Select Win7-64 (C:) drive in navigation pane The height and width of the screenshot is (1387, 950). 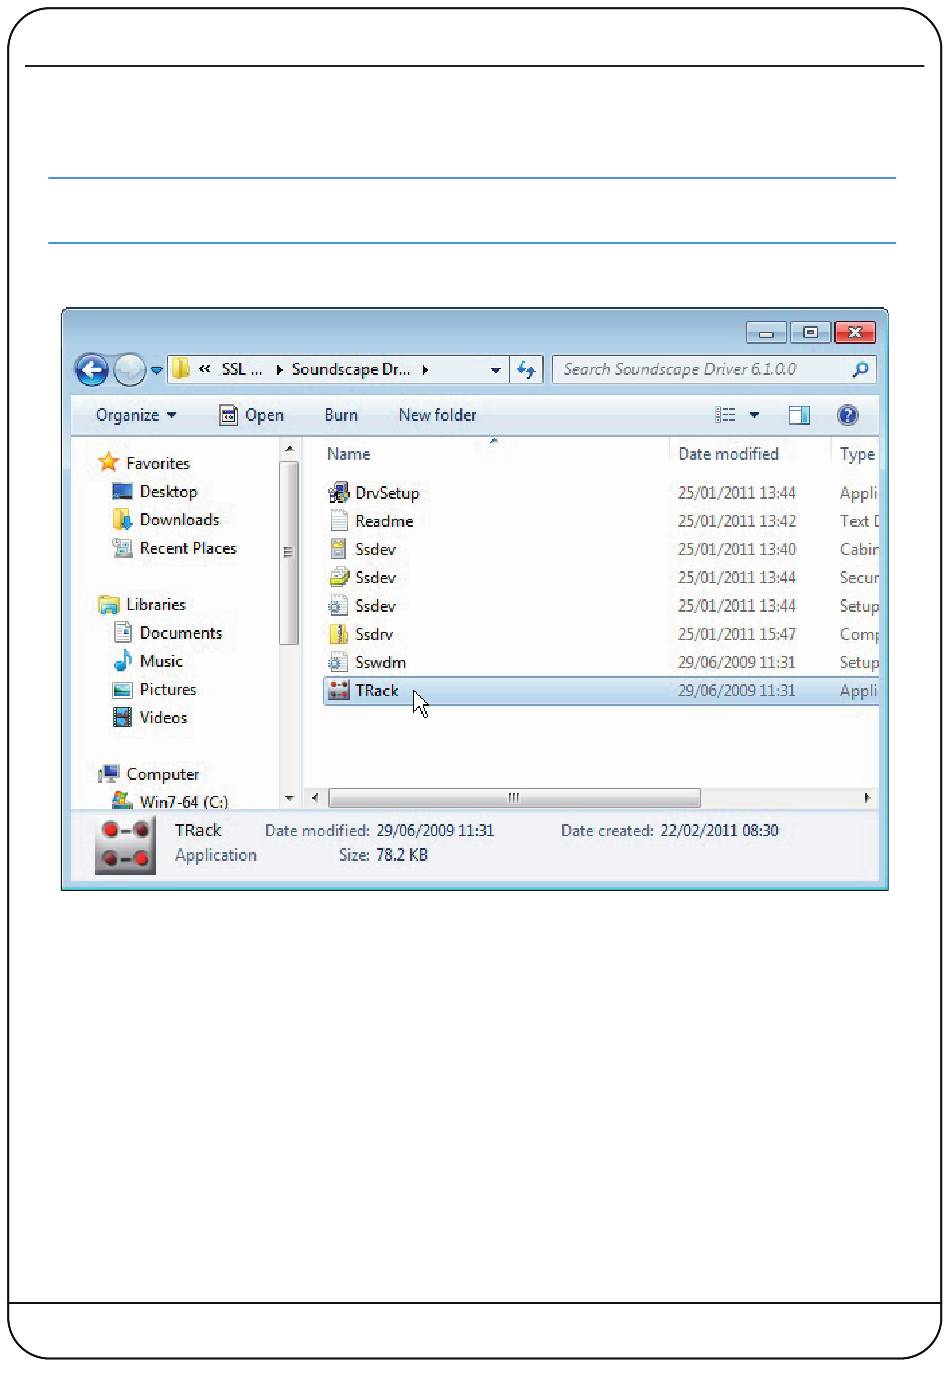click(x=183, y=801)
